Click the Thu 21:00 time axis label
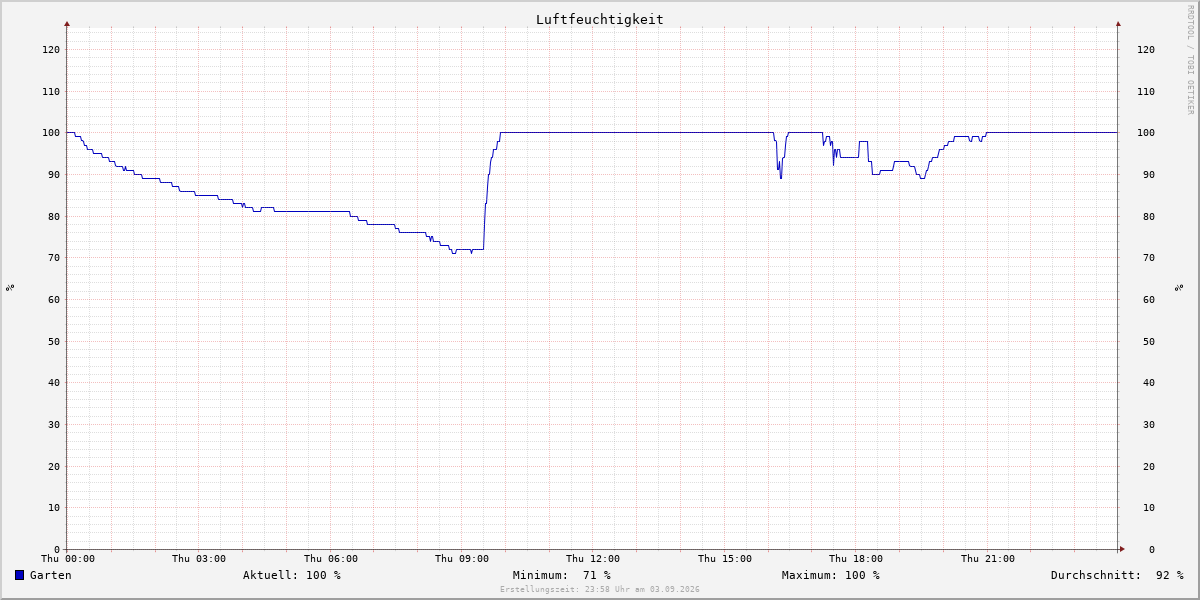The image size is (1200, 600). (x=988, y=558)
